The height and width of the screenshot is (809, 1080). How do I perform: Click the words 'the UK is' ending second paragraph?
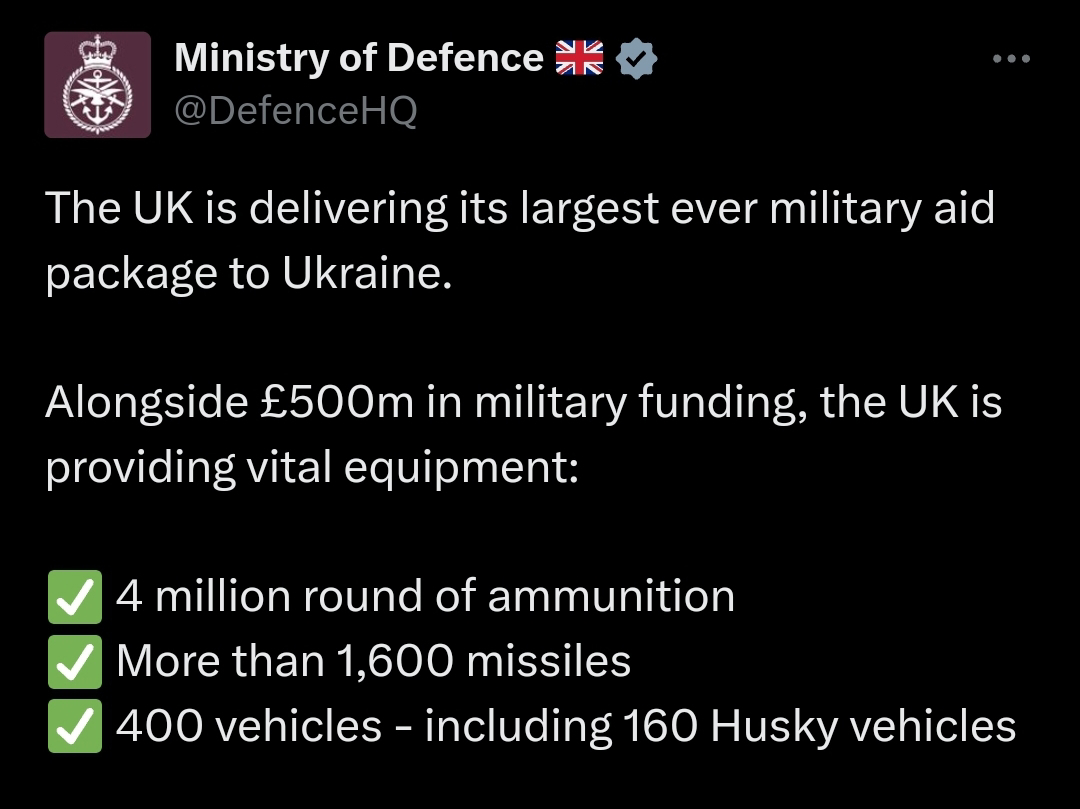pyautogui.click(x=911, y=402)
